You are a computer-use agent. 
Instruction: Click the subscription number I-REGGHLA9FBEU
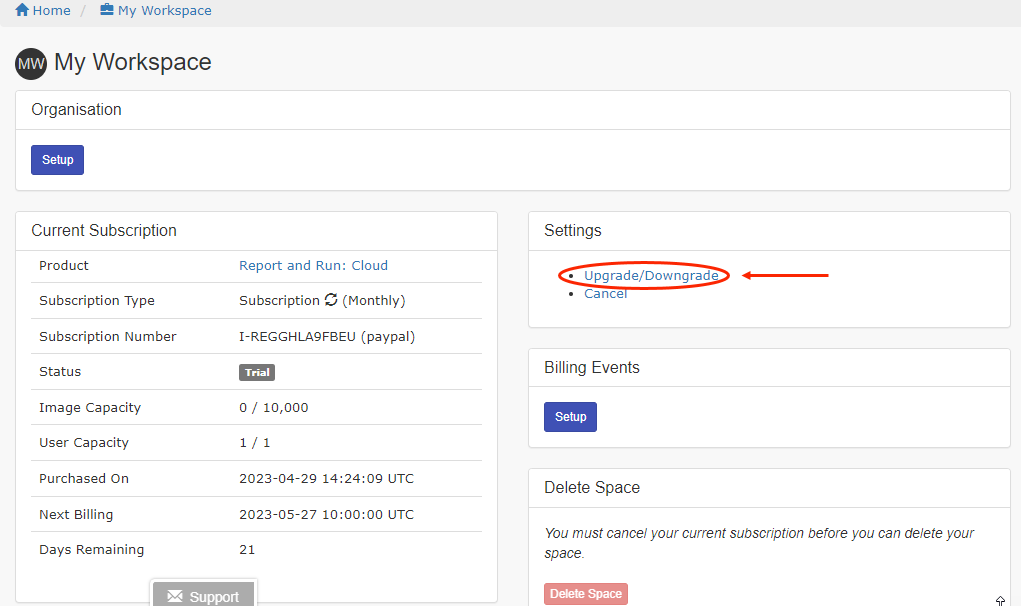click(296, 336)
